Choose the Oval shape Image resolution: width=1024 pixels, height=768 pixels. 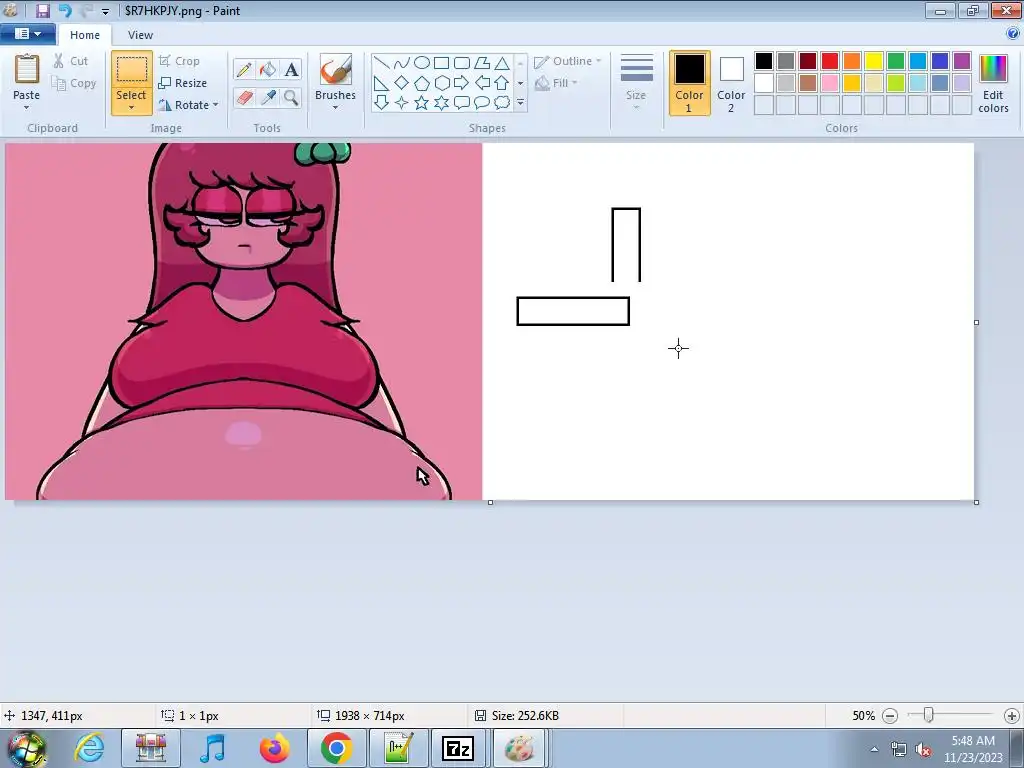click(422, 63)
